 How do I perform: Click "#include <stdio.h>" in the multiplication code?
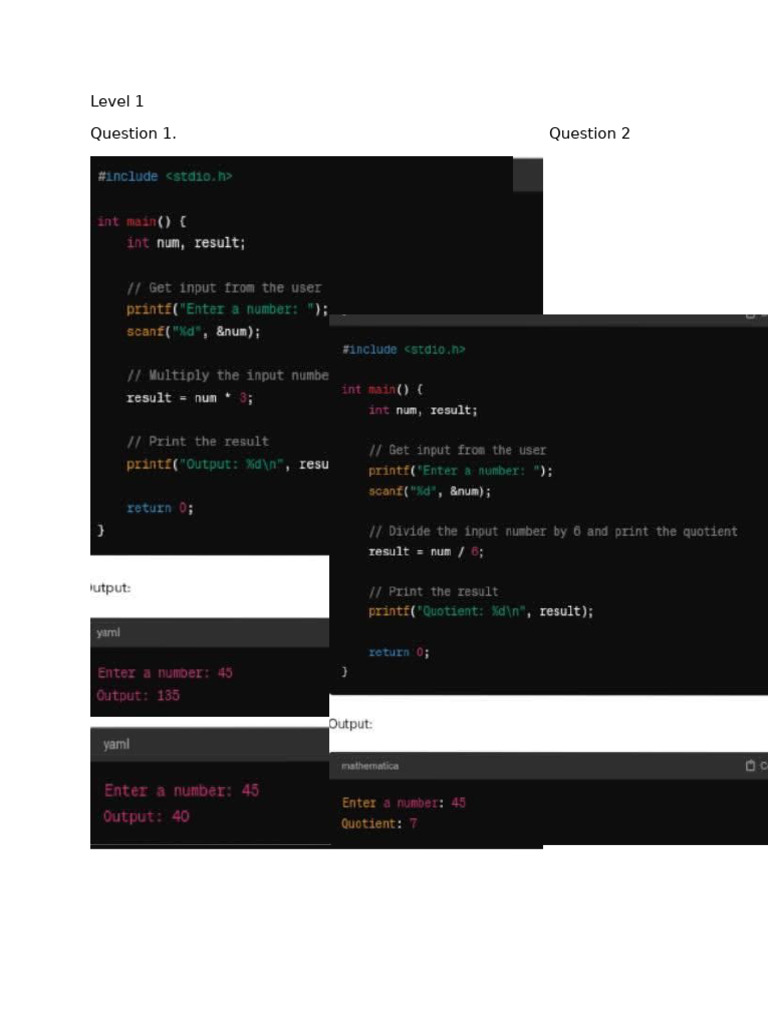[165, 176]
